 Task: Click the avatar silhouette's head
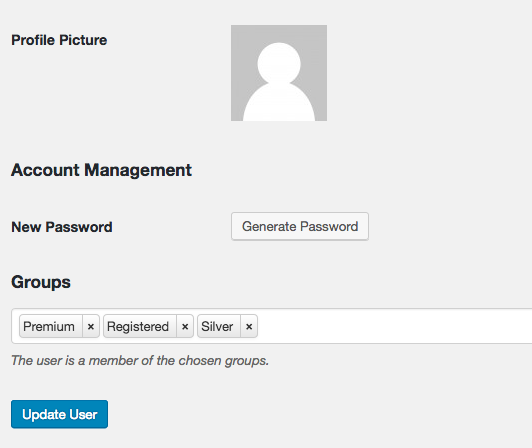pyautogui.click(x=279, y=63)
